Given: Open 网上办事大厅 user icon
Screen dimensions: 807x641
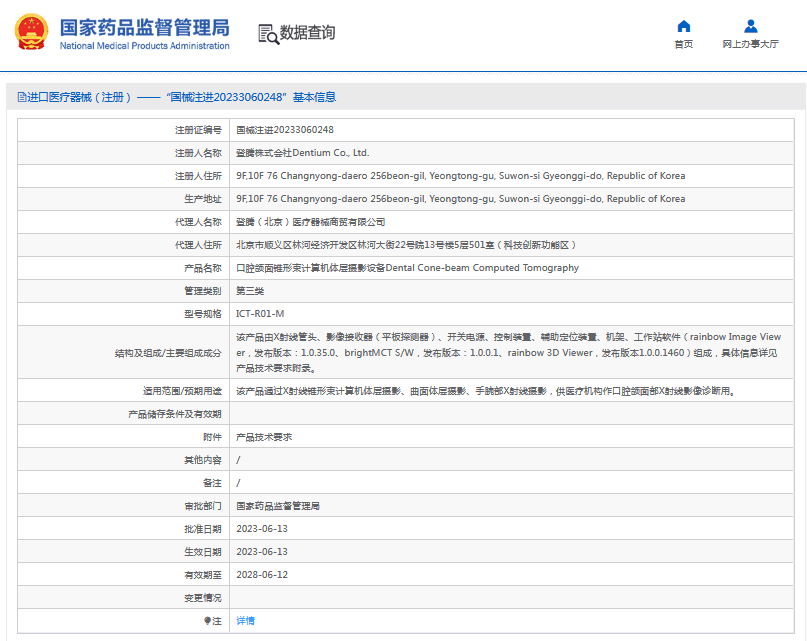Looking at the screenshot, I should (750, 26).
